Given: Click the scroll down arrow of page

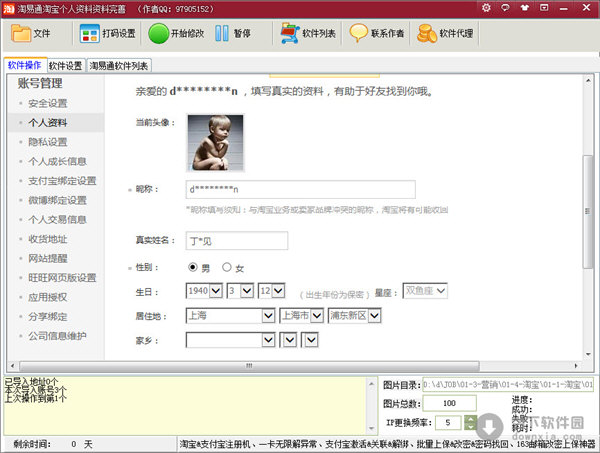Looking at the screenshot, I should (588, 354).
